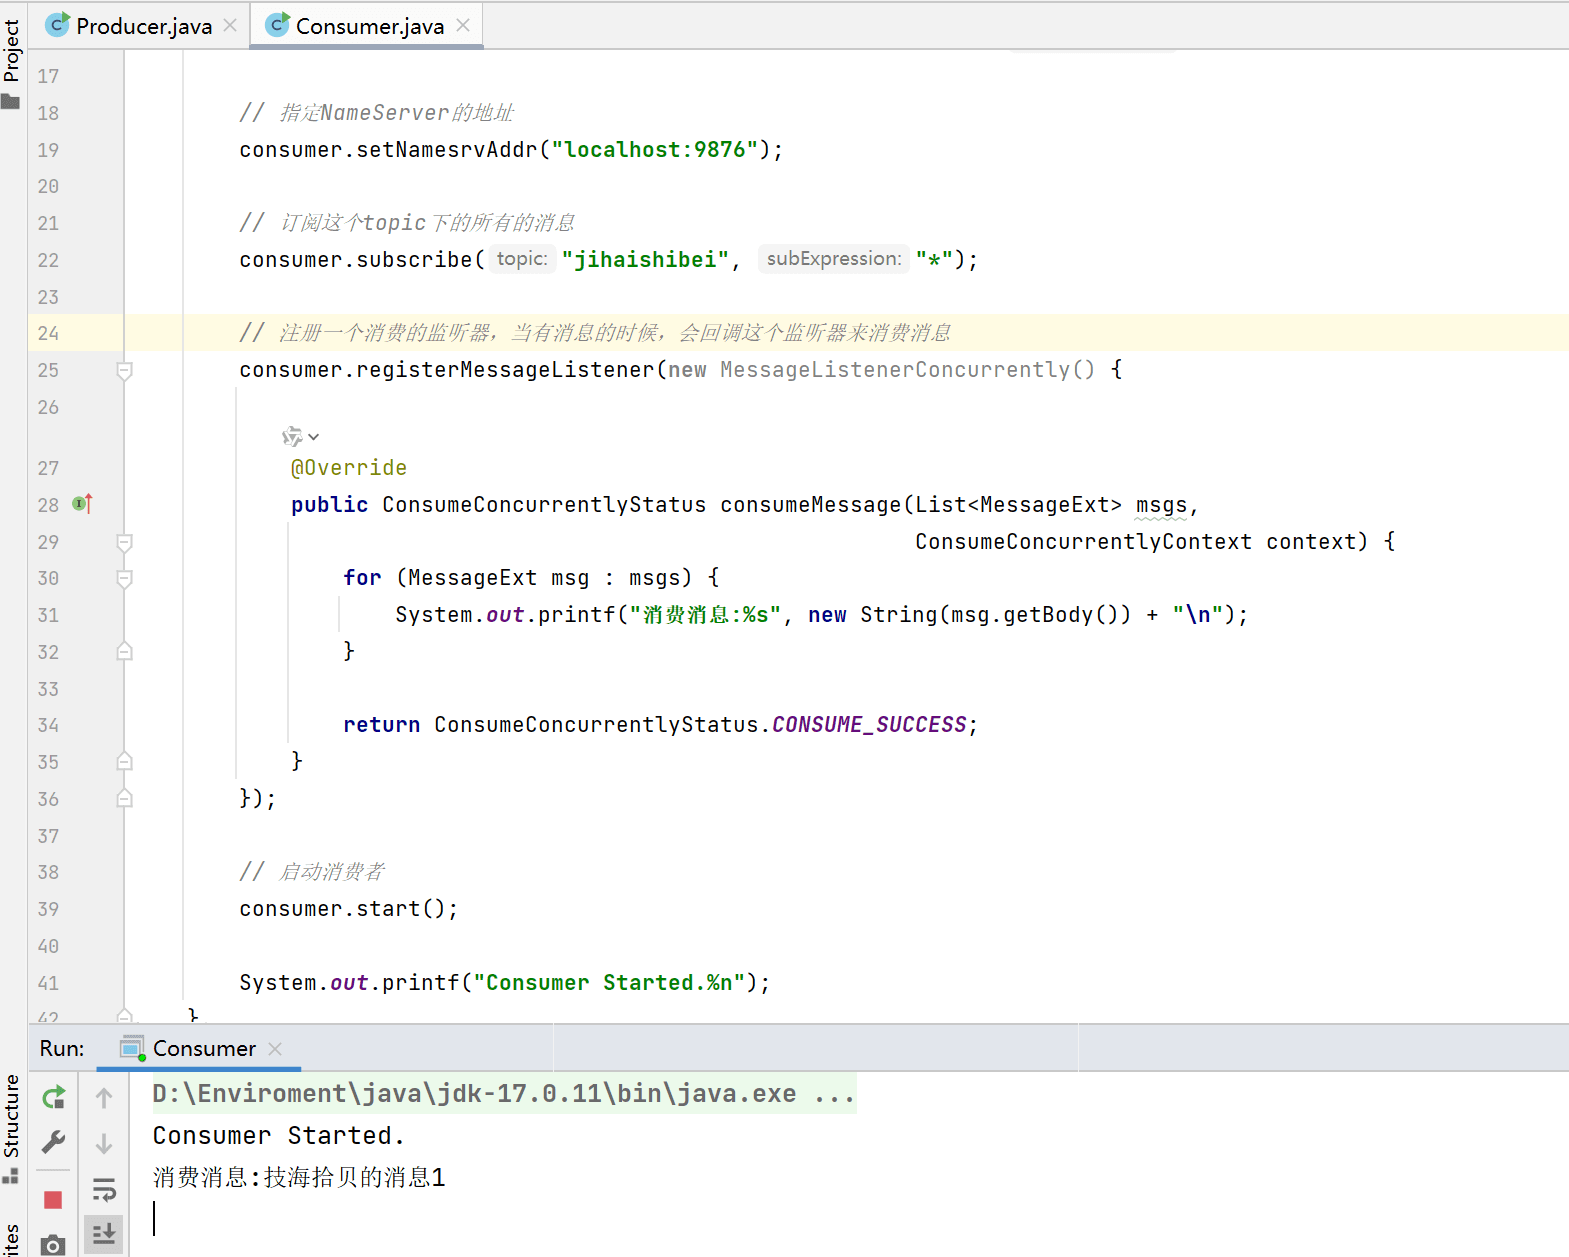Click the fold end marker on line 32

pos(125,651)
